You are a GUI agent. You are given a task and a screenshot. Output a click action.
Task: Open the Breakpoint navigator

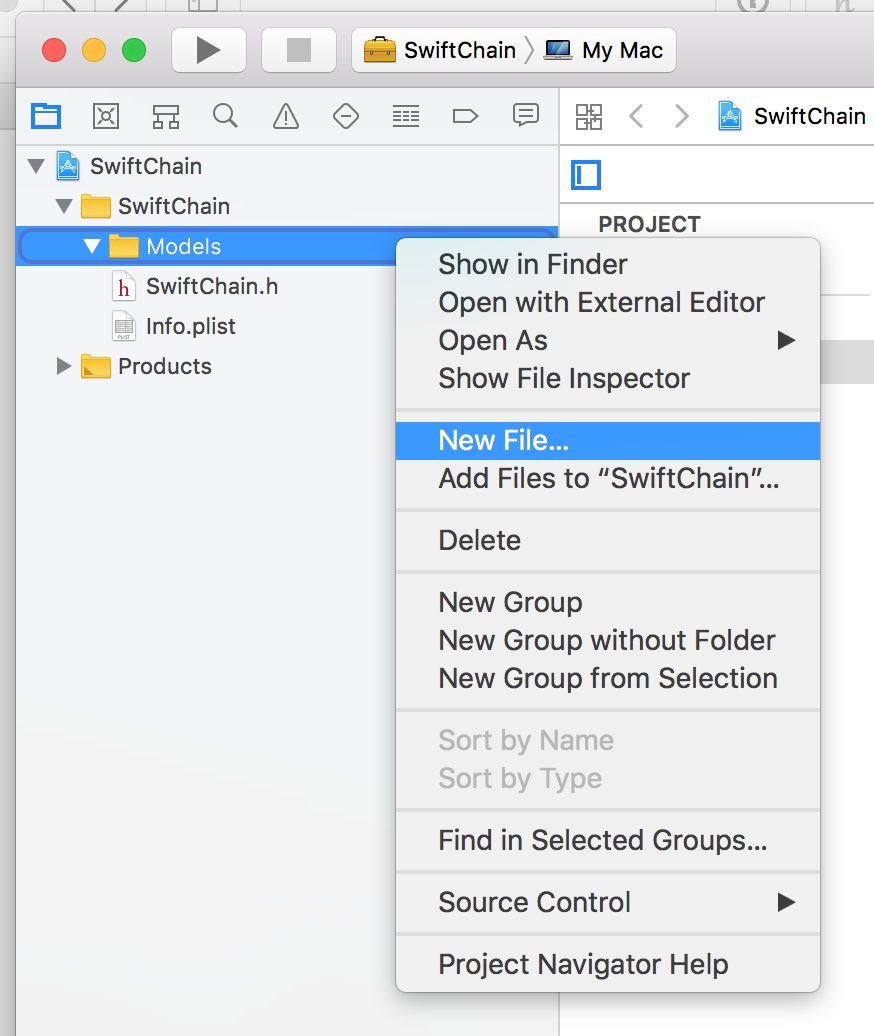pos(465,117)
